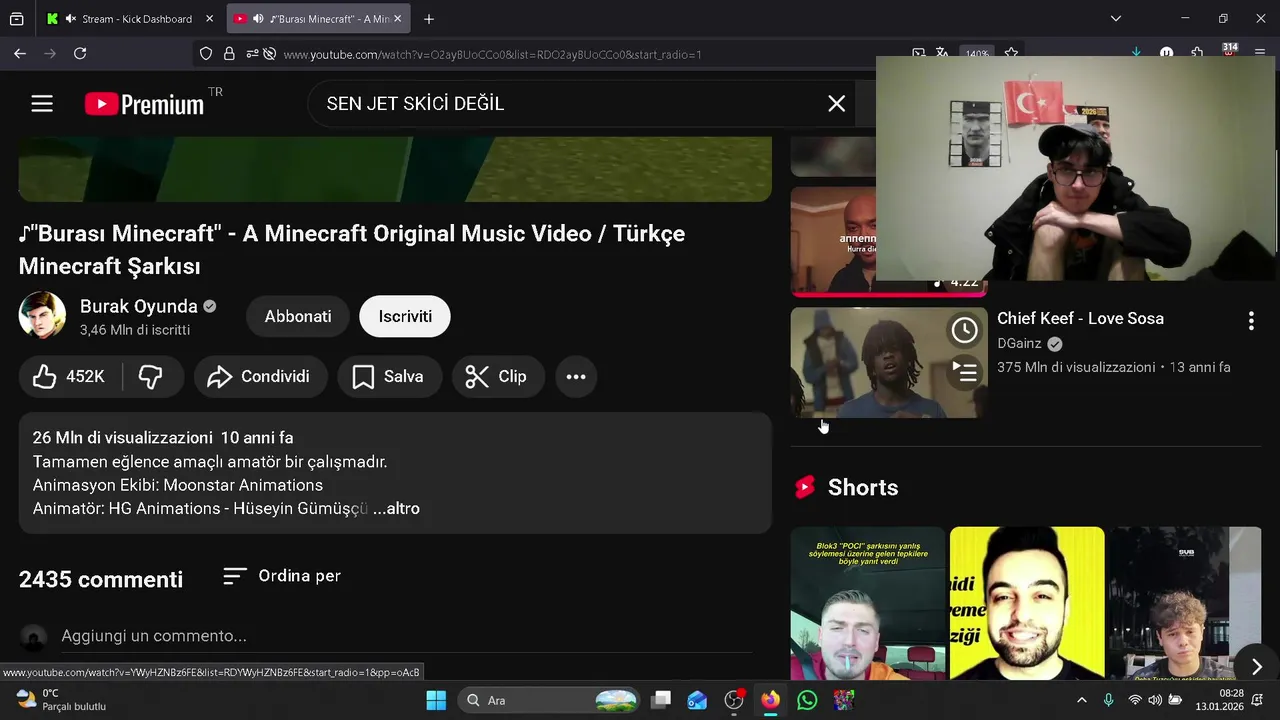Open page translation icon in address bar
This screenshot has height=720, width=1280.
tap(942, 53)
